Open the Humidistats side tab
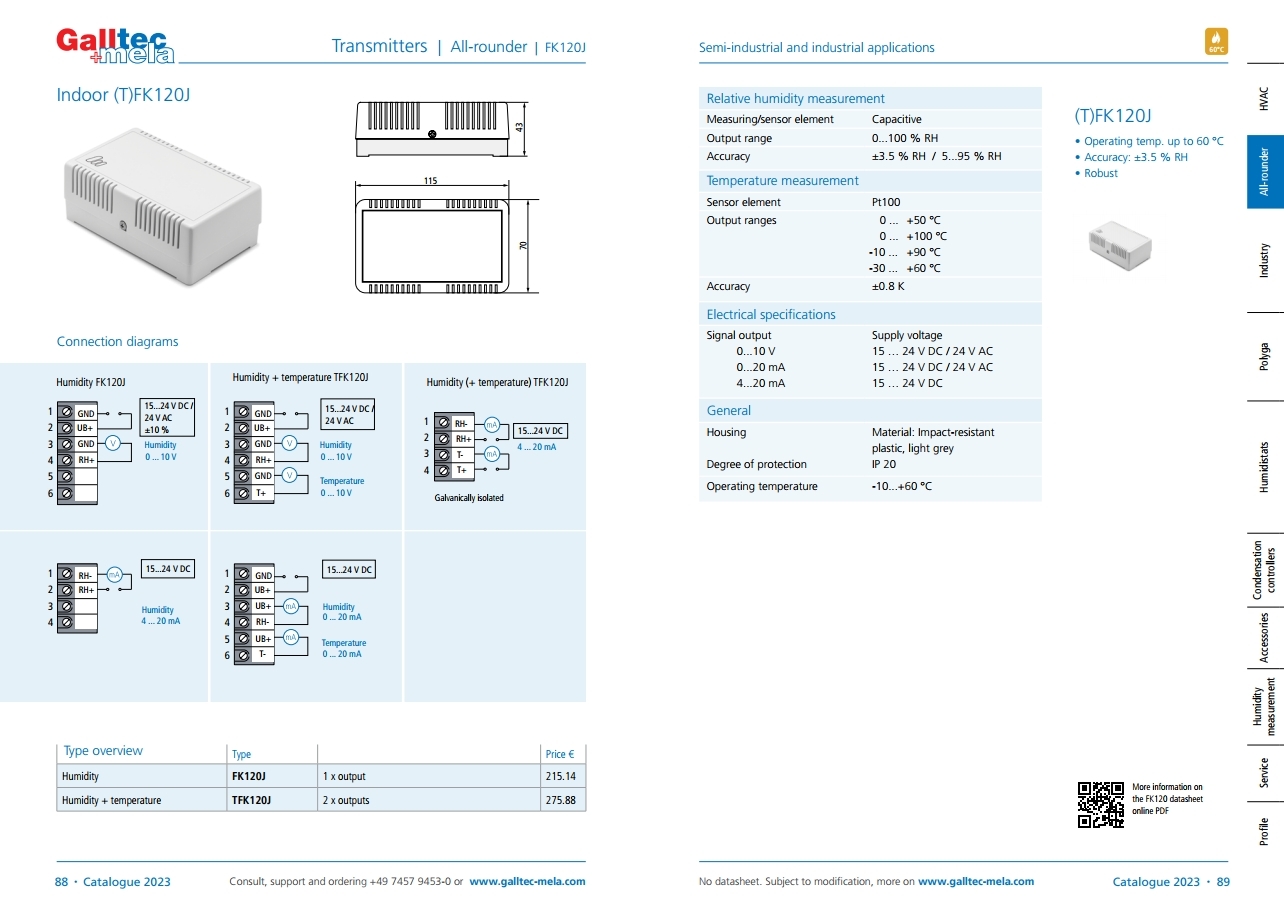Image resolution: width=1284 pixels, height=906 pixels. 1264,466
